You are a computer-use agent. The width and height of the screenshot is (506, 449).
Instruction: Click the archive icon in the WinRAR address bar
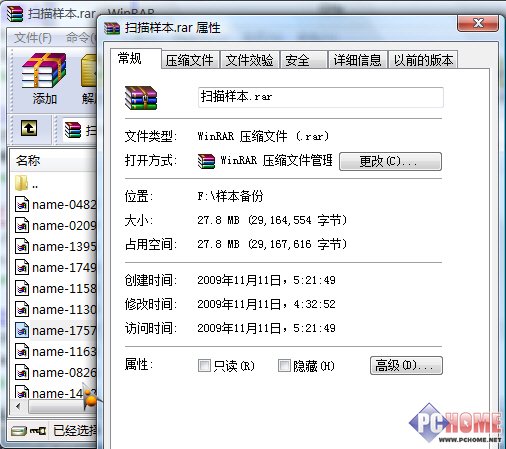(73, 130)
